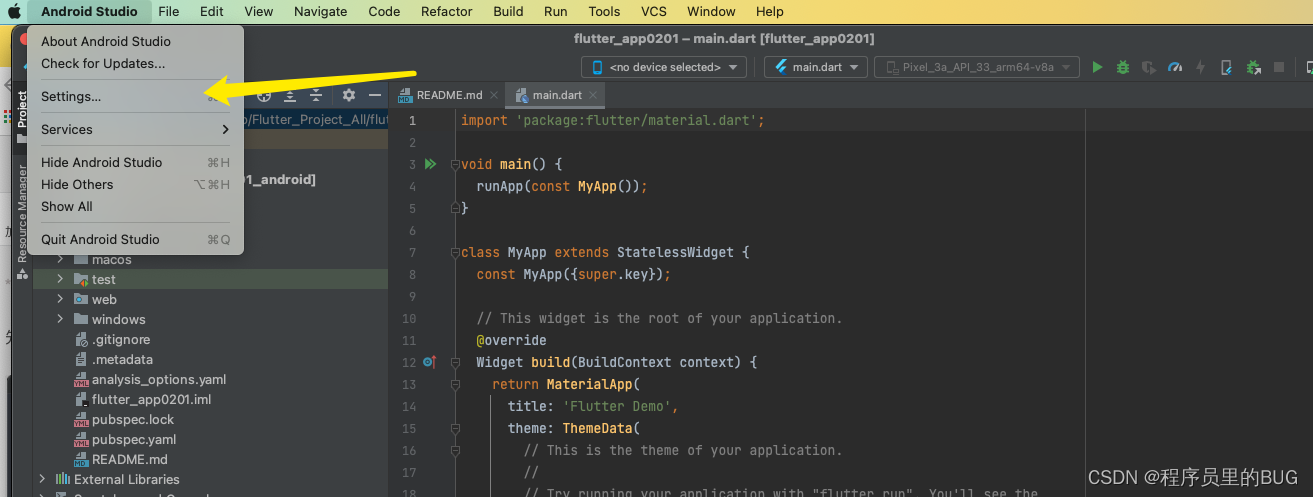Select pubspec.yaml file
The height and width of the screenshot is (497, 1313).
(134, 439)
